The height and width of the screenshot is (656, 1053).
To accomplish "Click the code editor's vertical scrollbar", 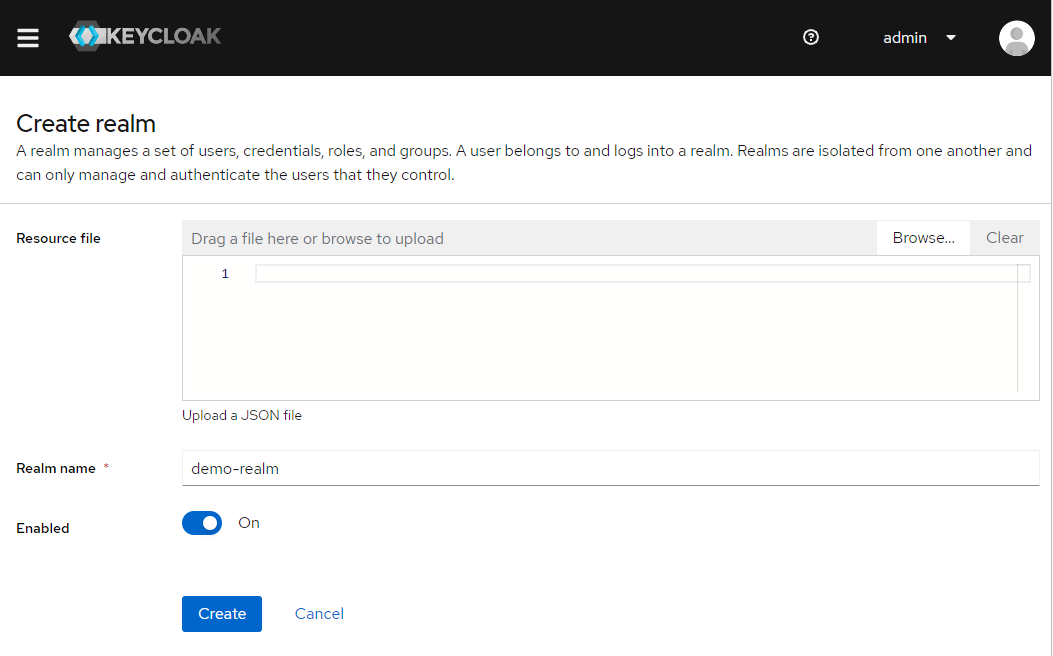I will pyautogui.click(x=1023, y=328).
